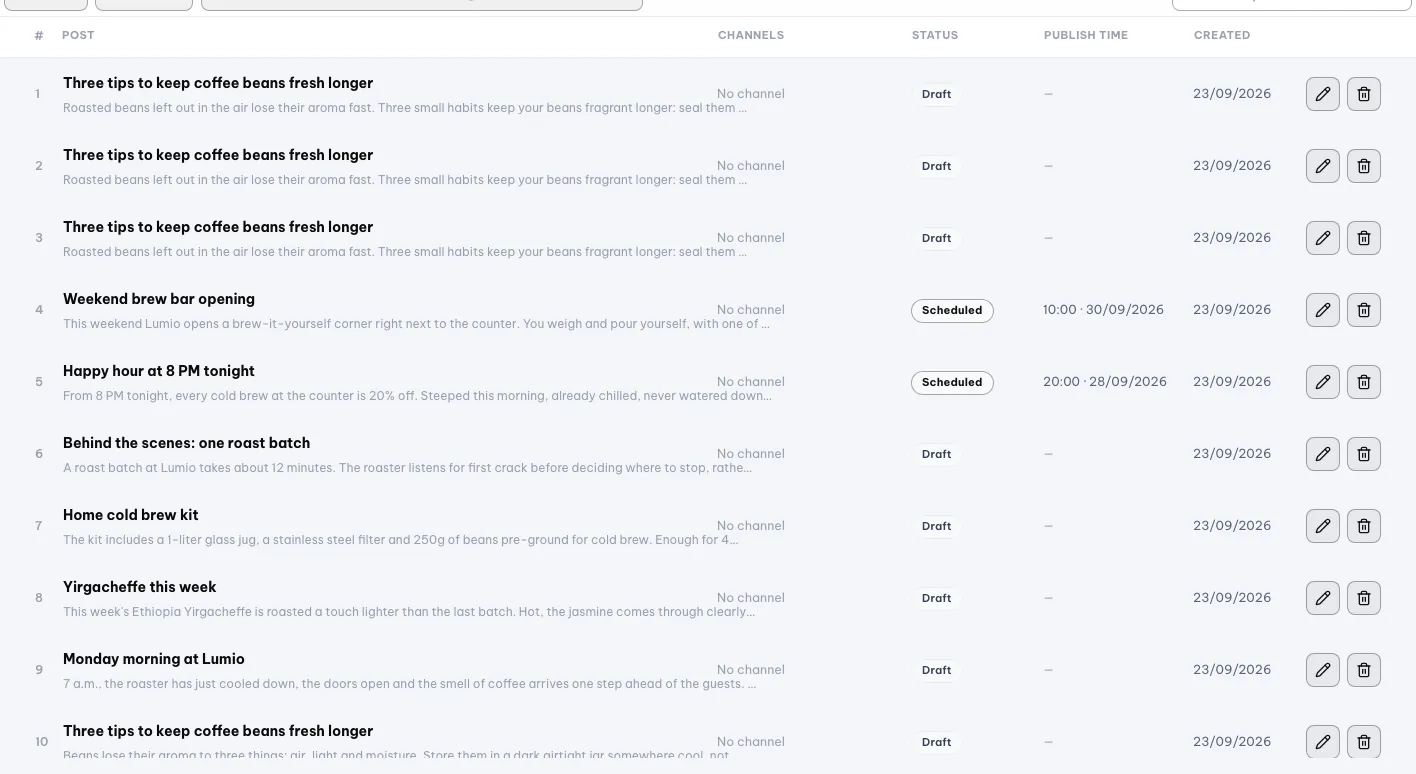This screenshot has width=1416, height=774.
Task: Open the title 'Behind the scenes: one roast batch'
Action: [186, 443]
